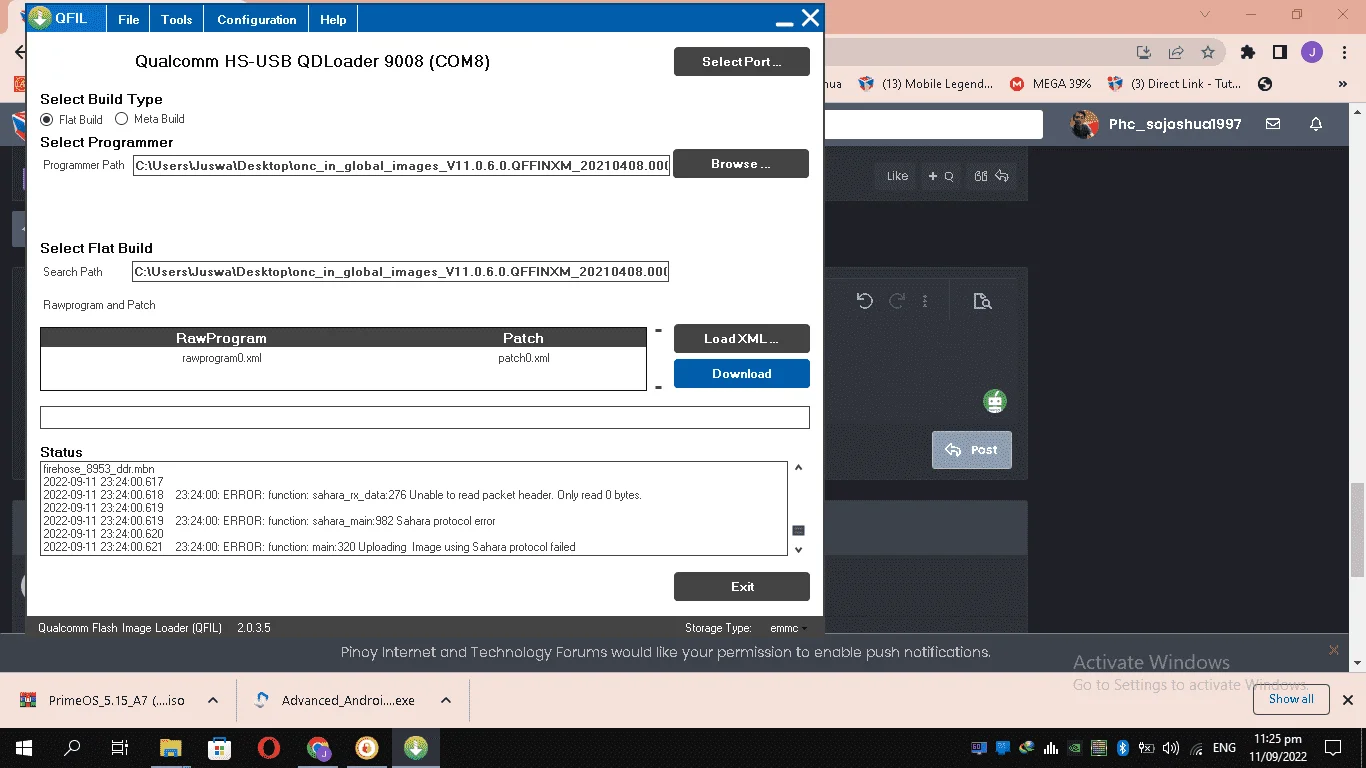Click the Status log scroll down arrow

point(798,549)
